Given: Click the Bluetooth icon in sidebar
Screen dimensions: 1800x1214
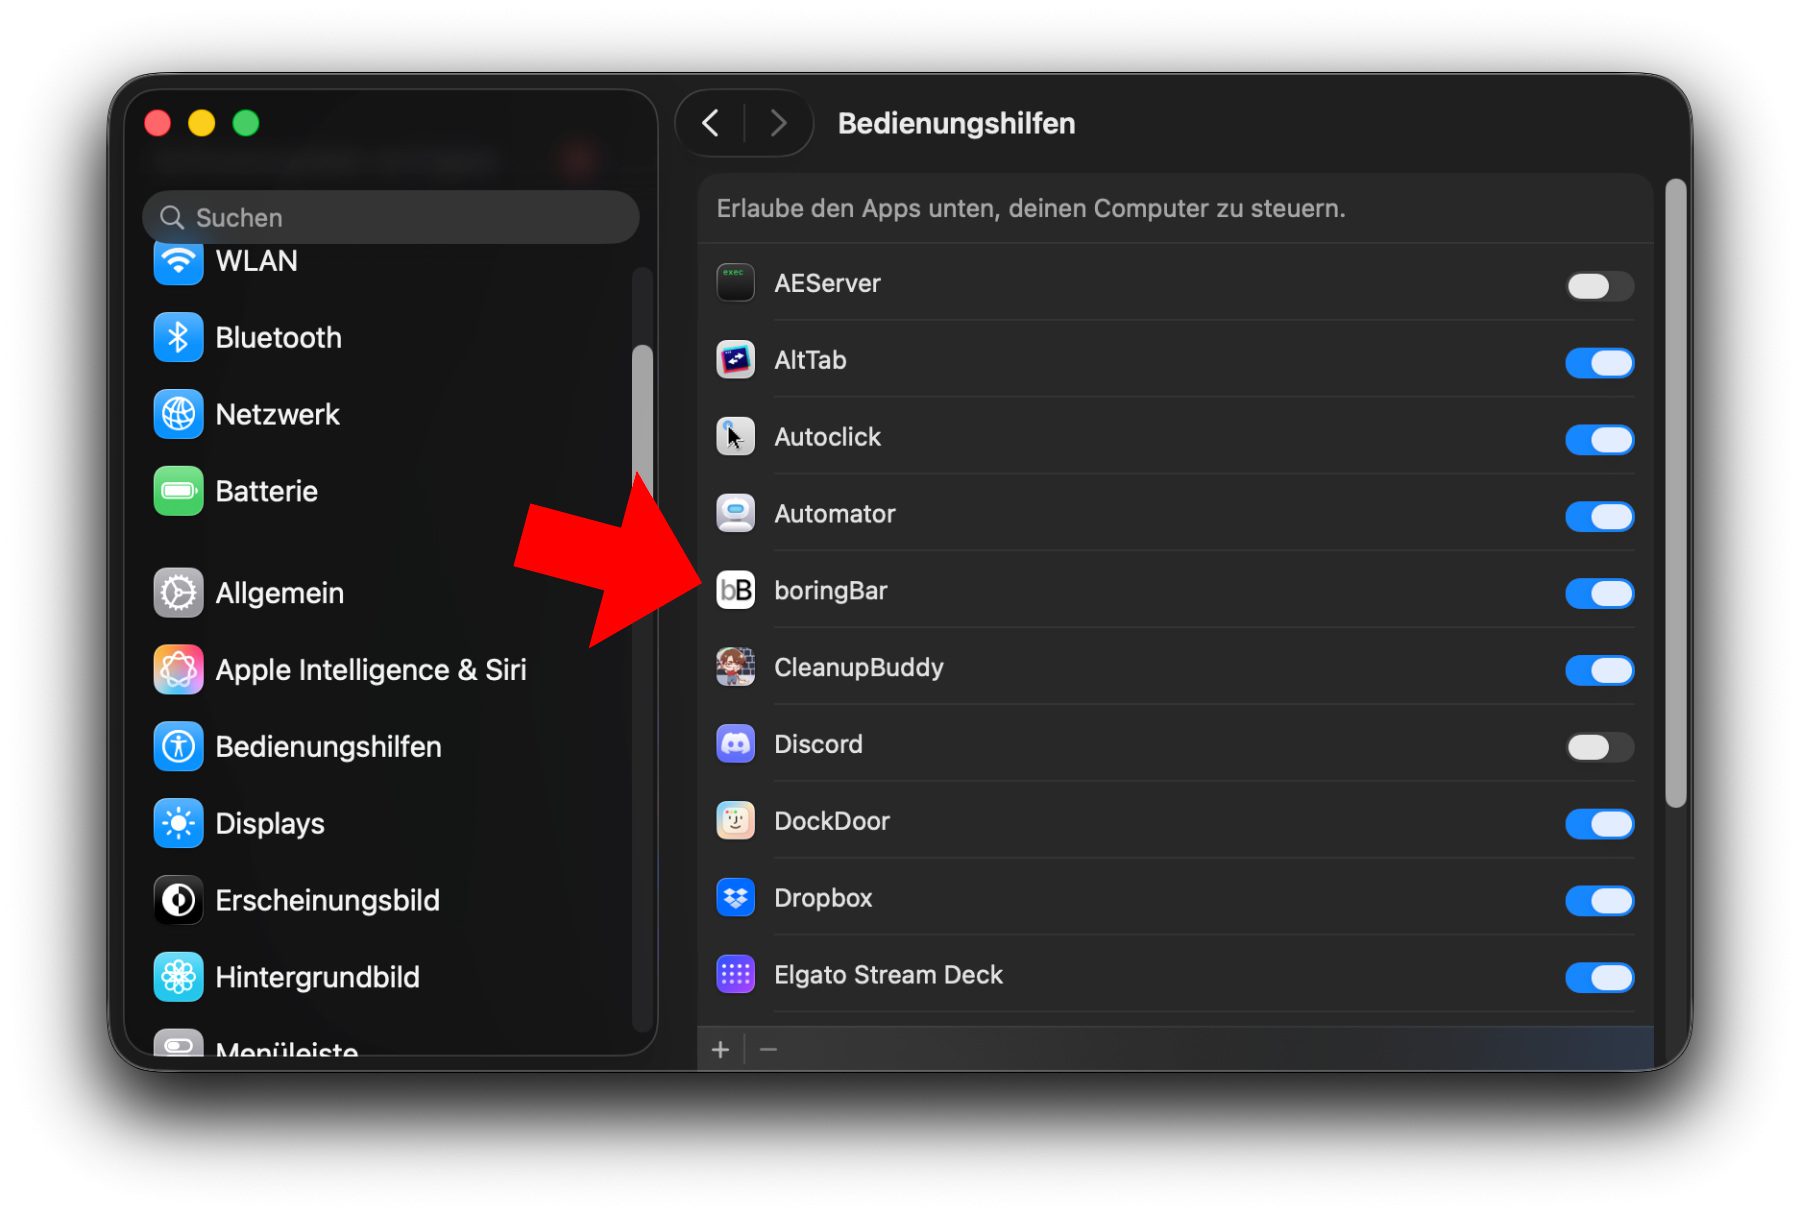Looking at the screenshot, I should tap(178, 338).
